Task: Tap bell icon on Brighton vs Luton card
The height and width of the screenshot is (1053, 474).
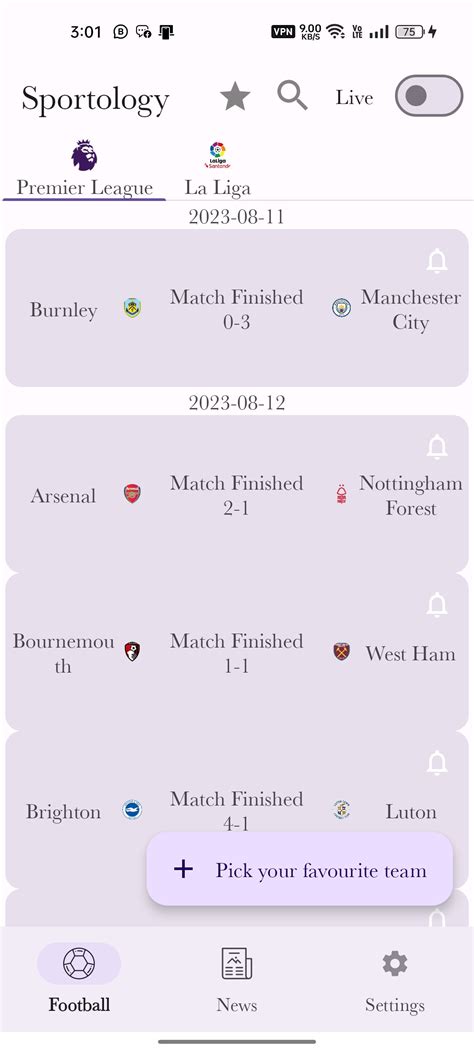Action: [x=437, y=762]
